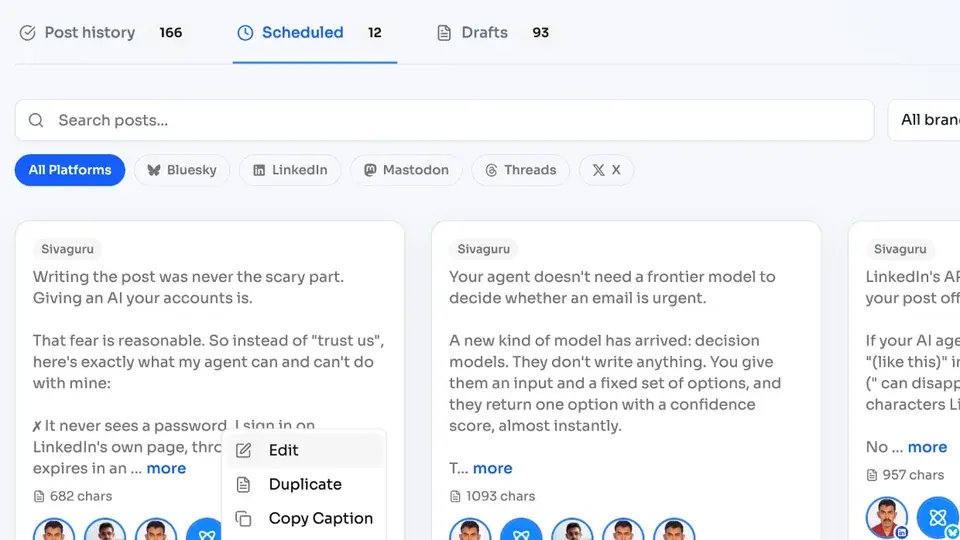Click the document icon beside 682 chars

coord(39,497)
